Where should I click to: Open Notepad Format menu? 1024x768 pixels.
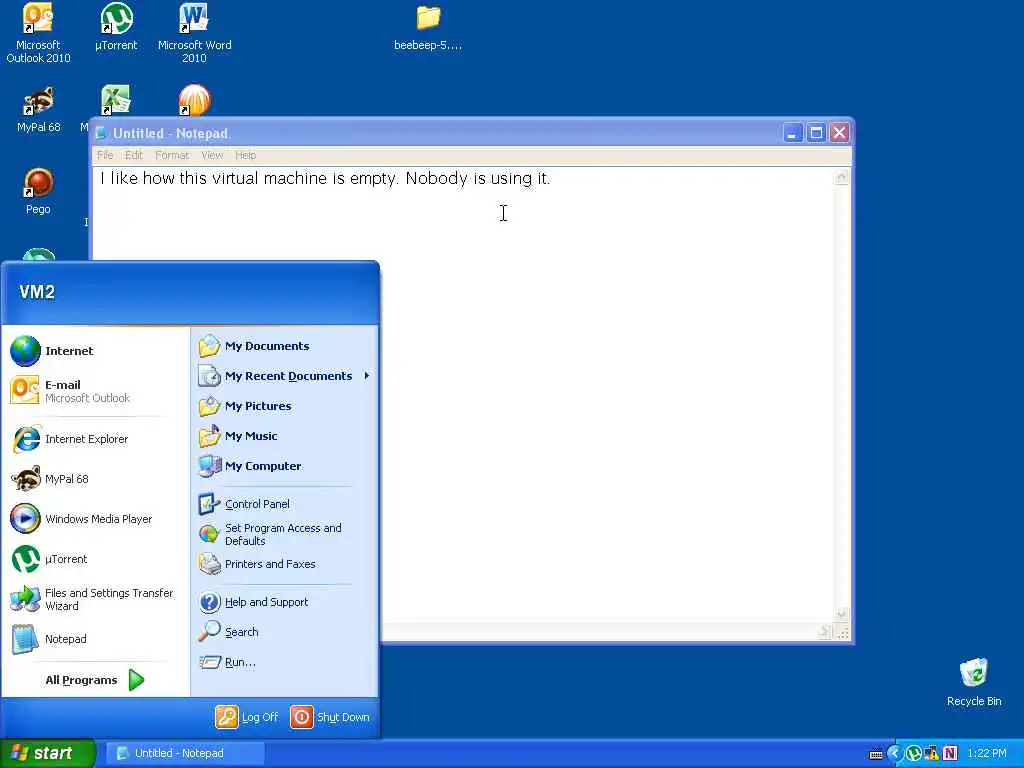pos(172,155)
